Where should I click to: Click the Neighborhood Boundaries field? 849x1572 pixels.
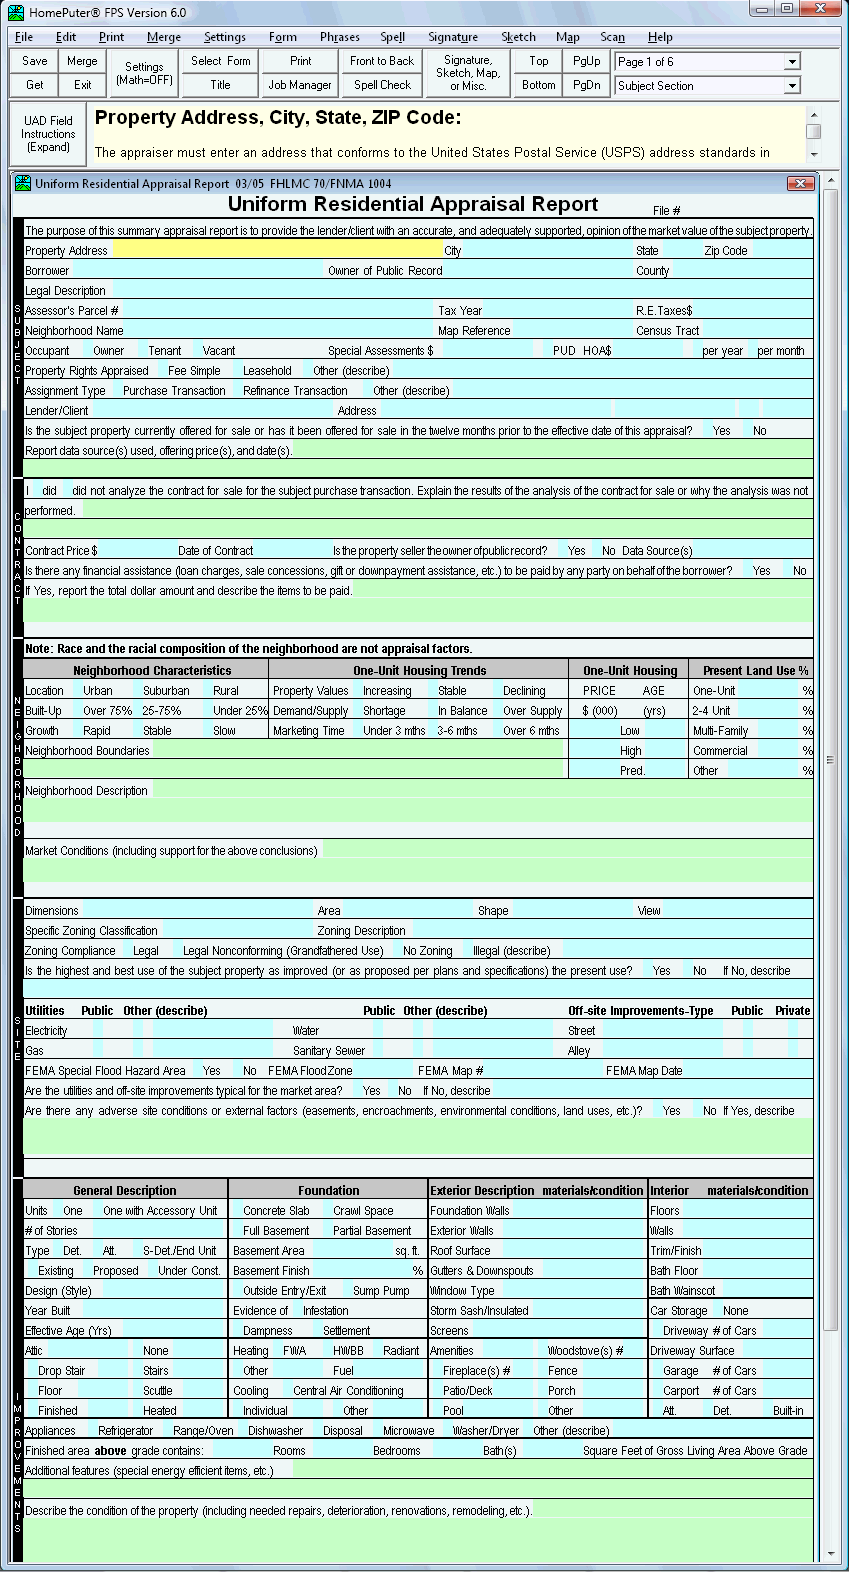(x=358, y=750)
